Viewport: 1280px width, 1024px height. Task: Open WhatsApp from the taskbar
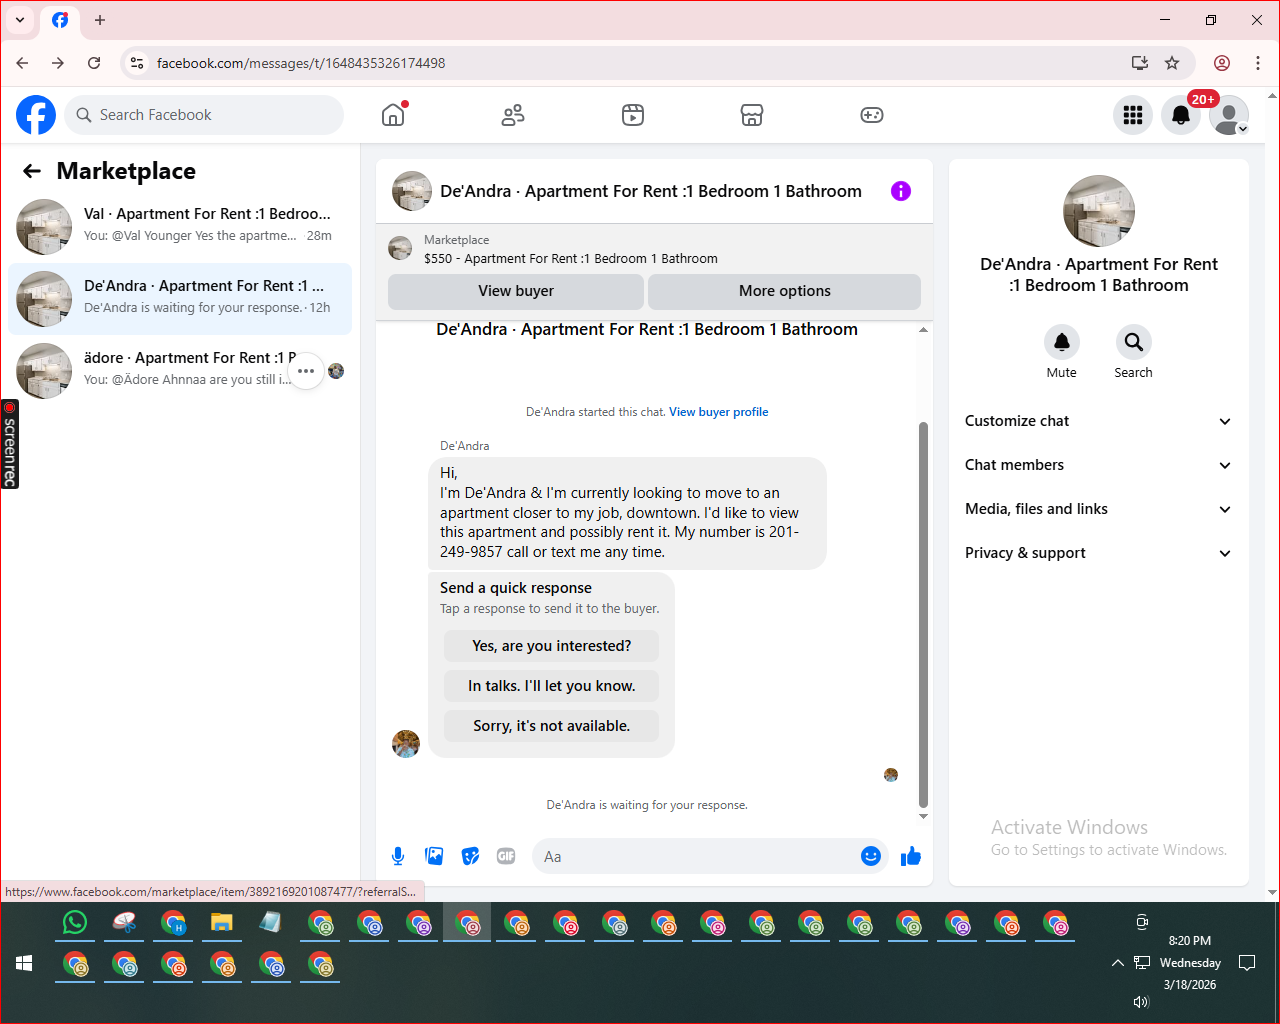pyautogui.click(x=75, y=923)
